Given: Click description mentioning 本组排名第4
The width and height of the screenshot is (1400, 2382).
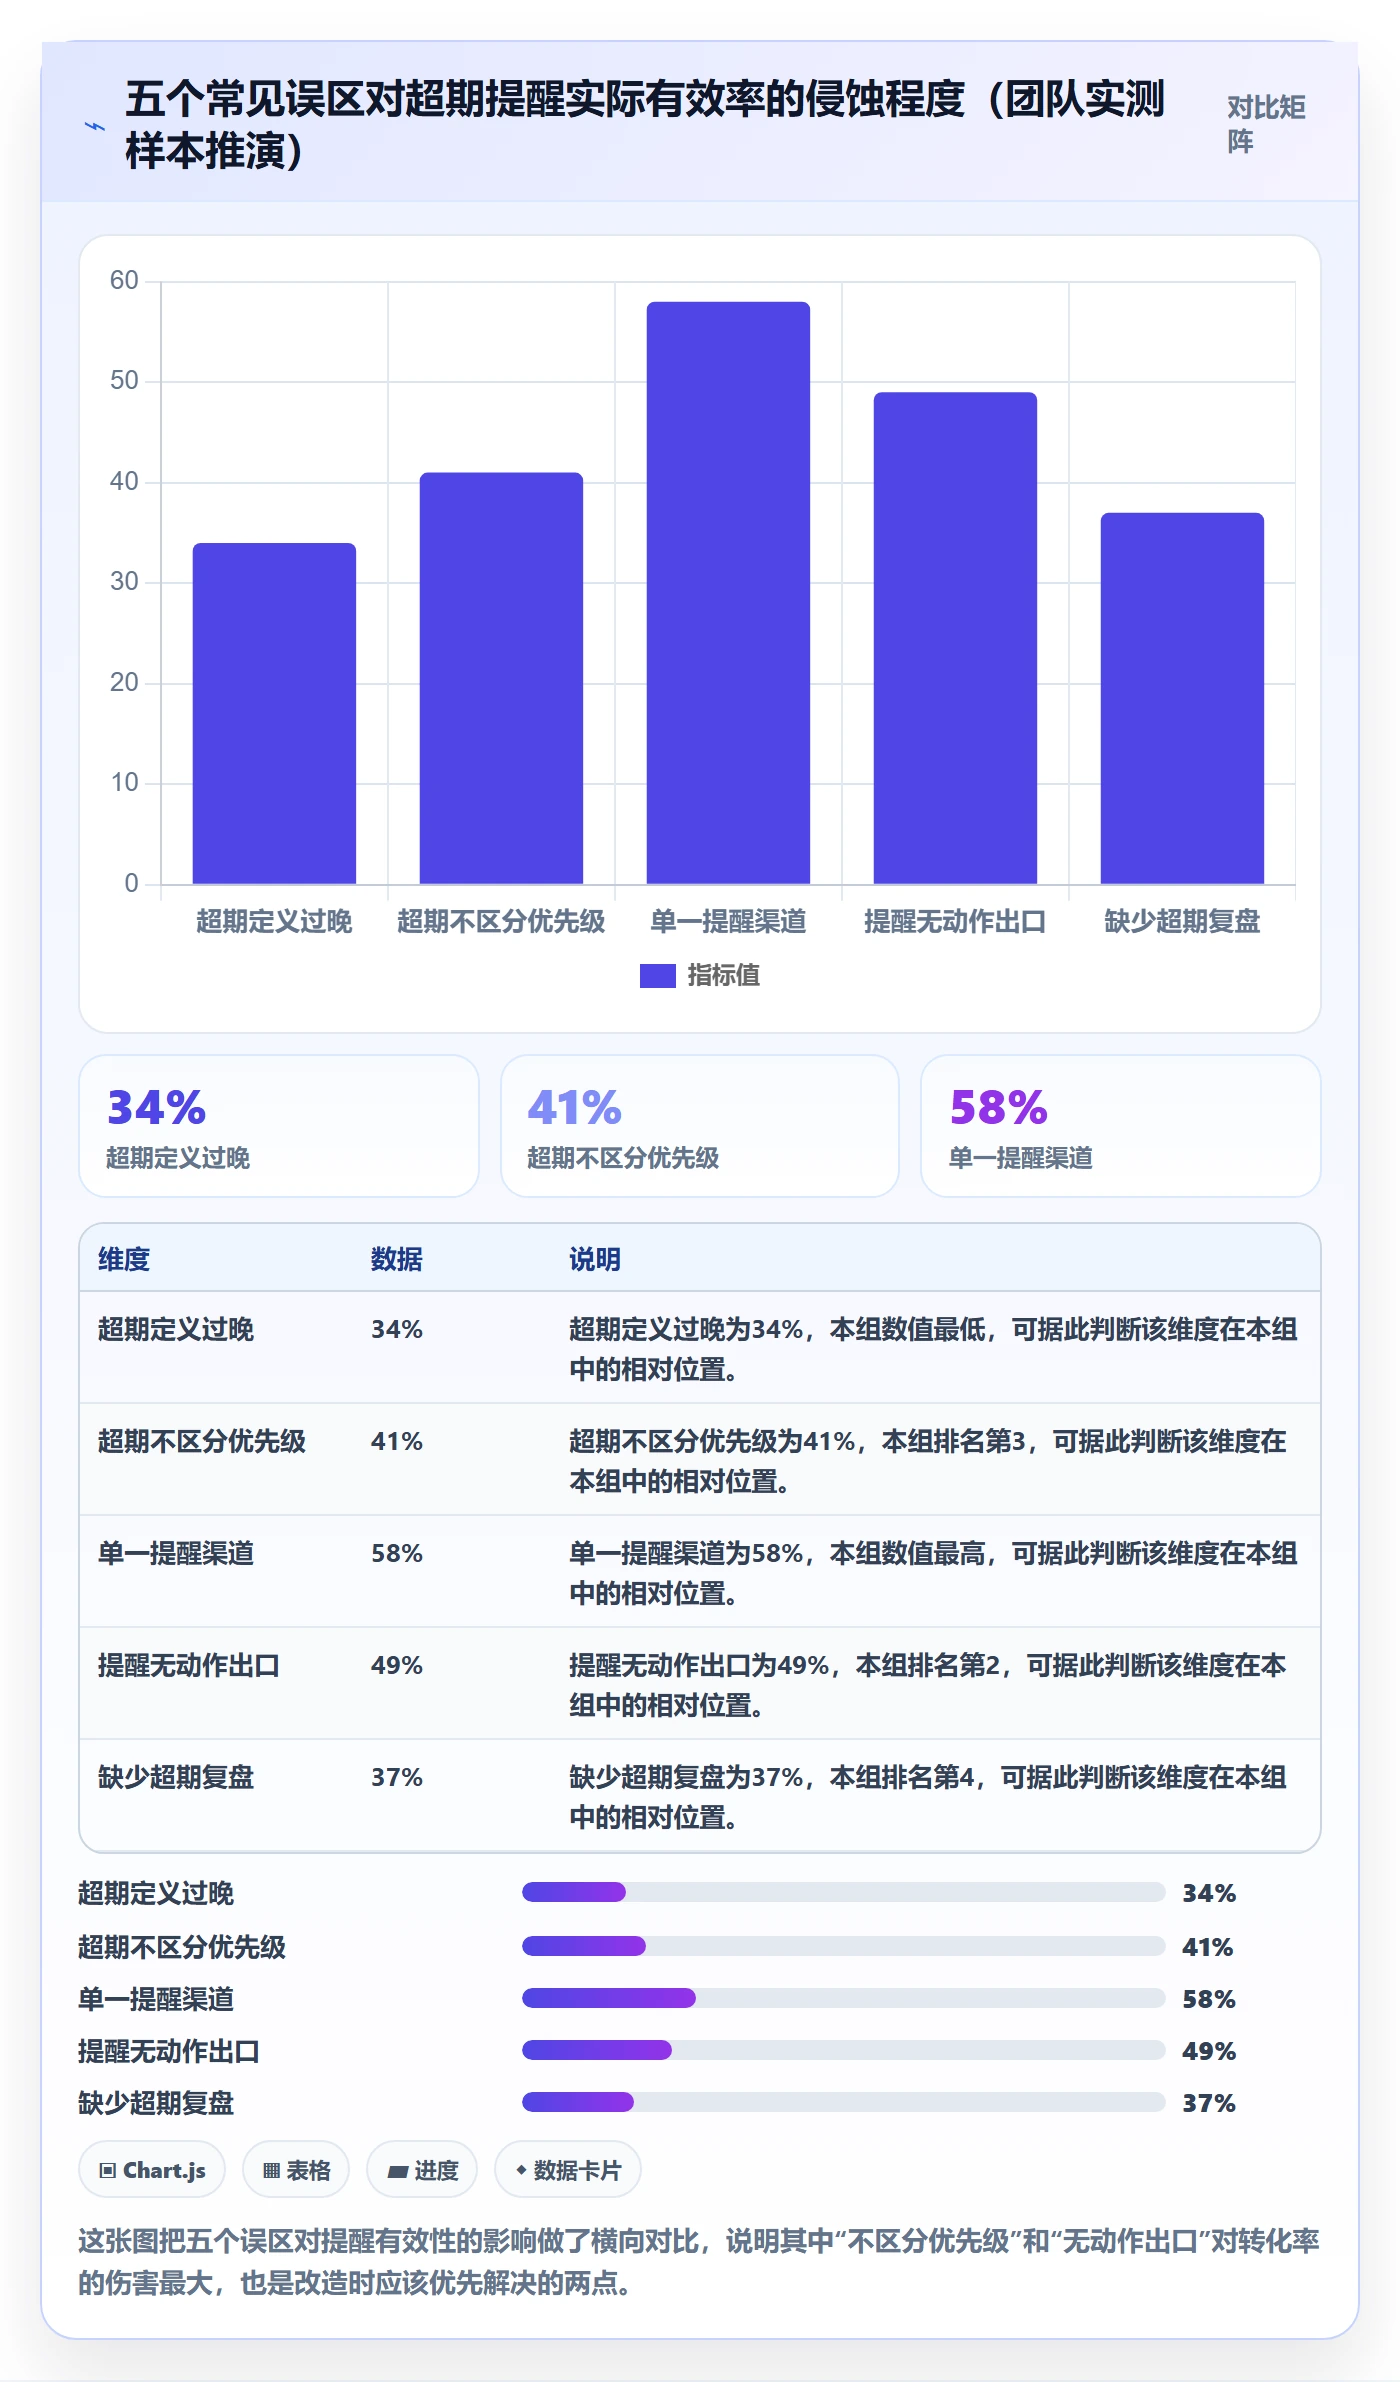Looking at the screenshot, I should [928, 1797].
